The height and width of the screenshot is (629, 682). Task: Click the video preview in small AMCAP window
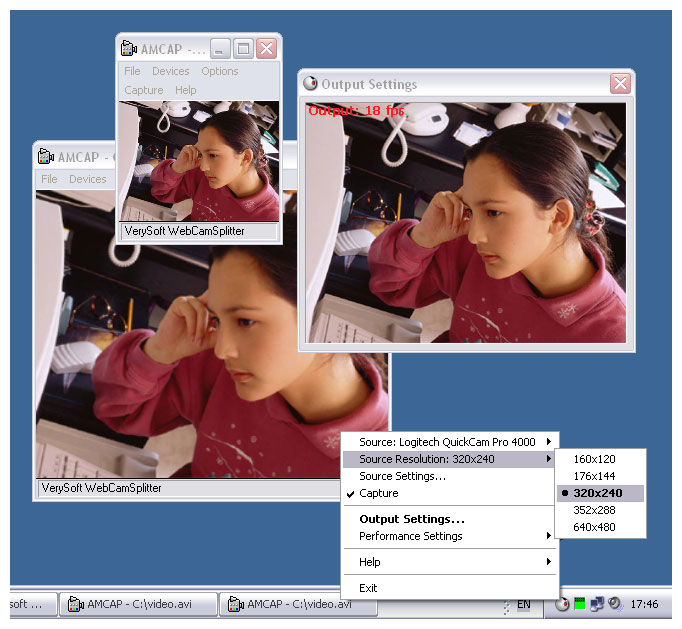pyautogui.click(x=199, y=161)
